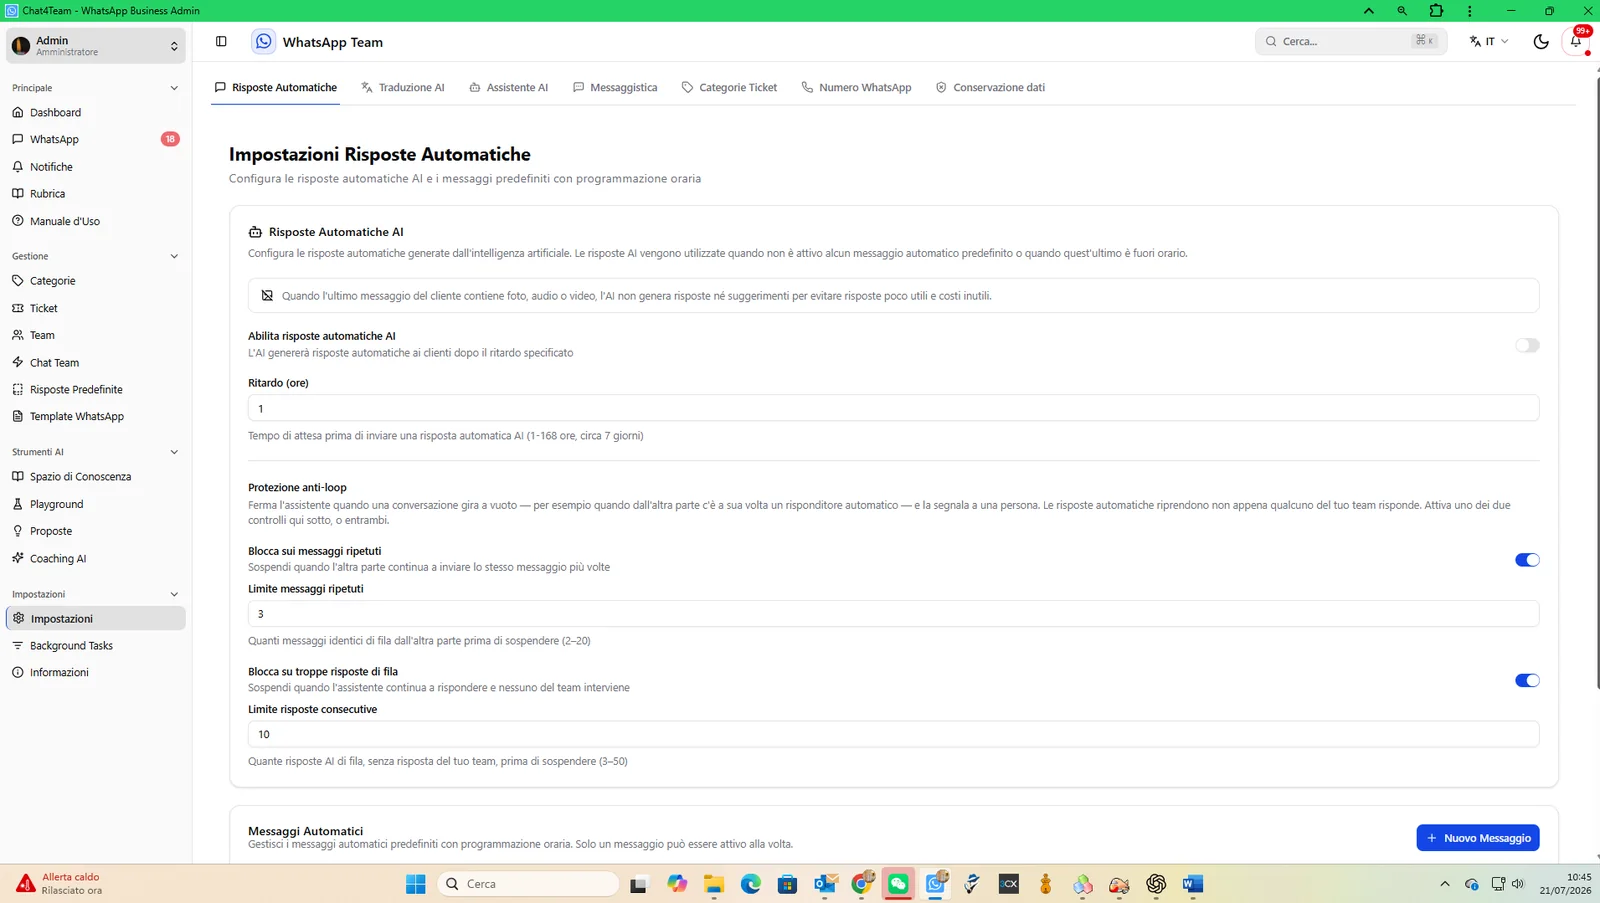Click the WhatsApp unread badge 18
The image size is (1600, 903).
(170, 140)
